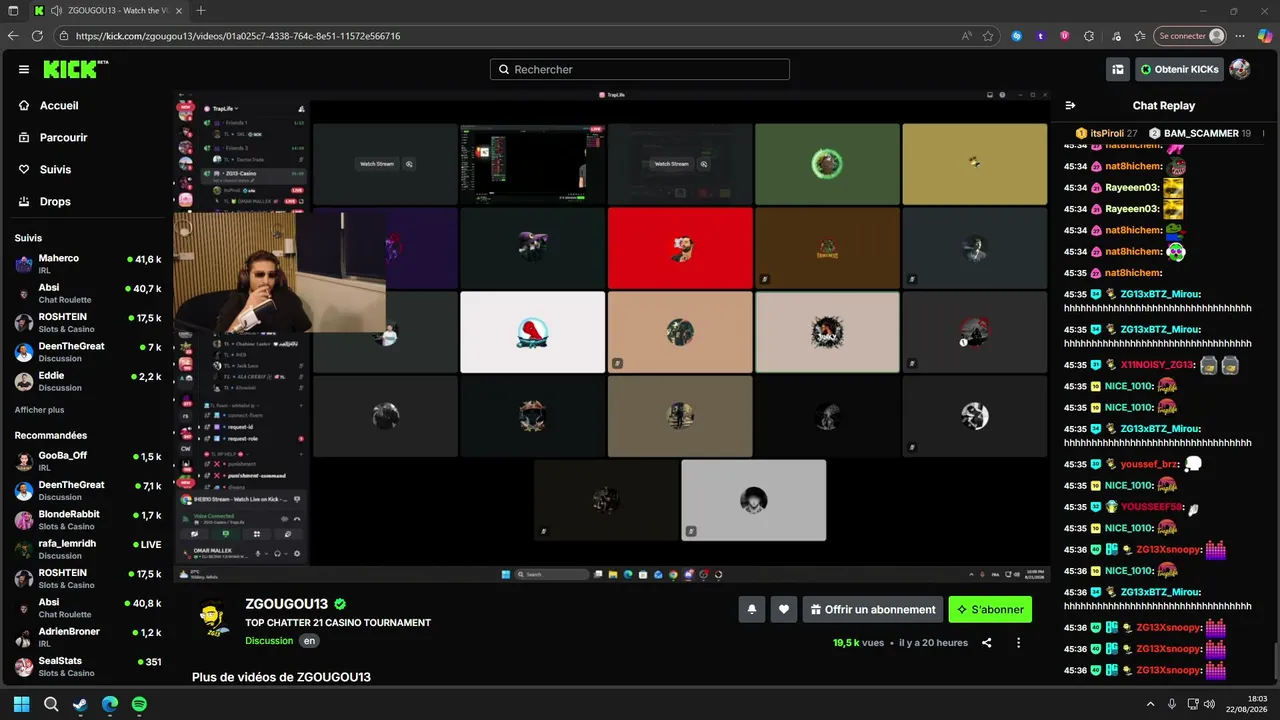1280x720 pixels.
Task: Click youssef_brz username in chat
Action: tap(1150, 464)
